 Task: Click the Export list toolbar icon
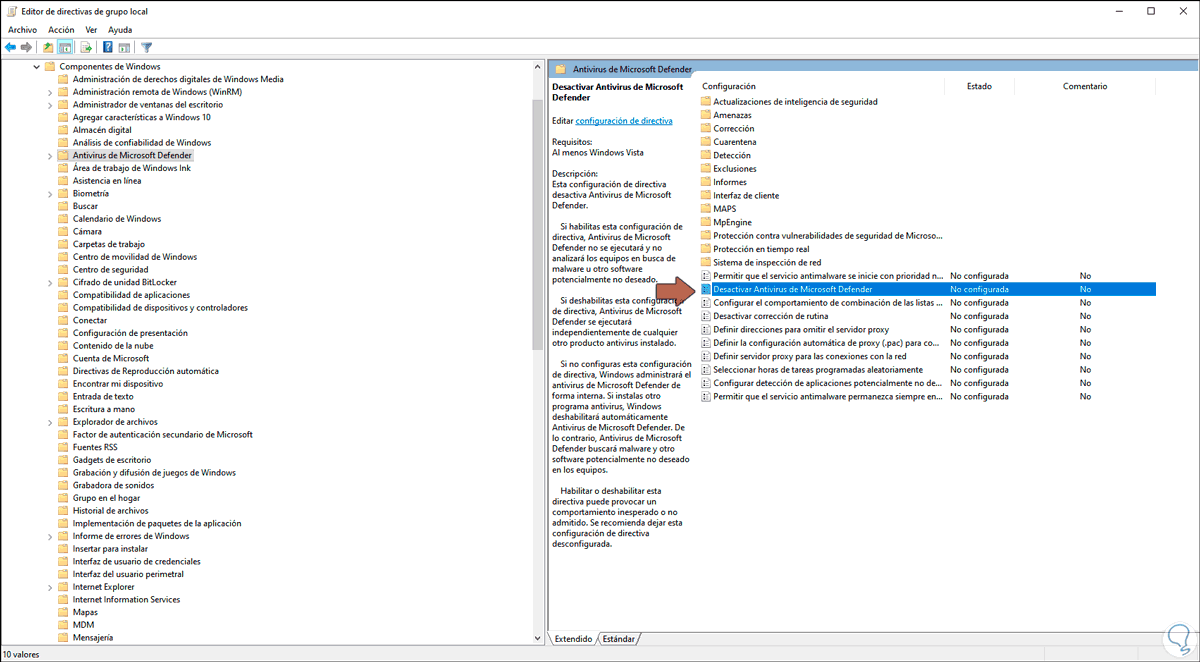[x=86, y=47]
